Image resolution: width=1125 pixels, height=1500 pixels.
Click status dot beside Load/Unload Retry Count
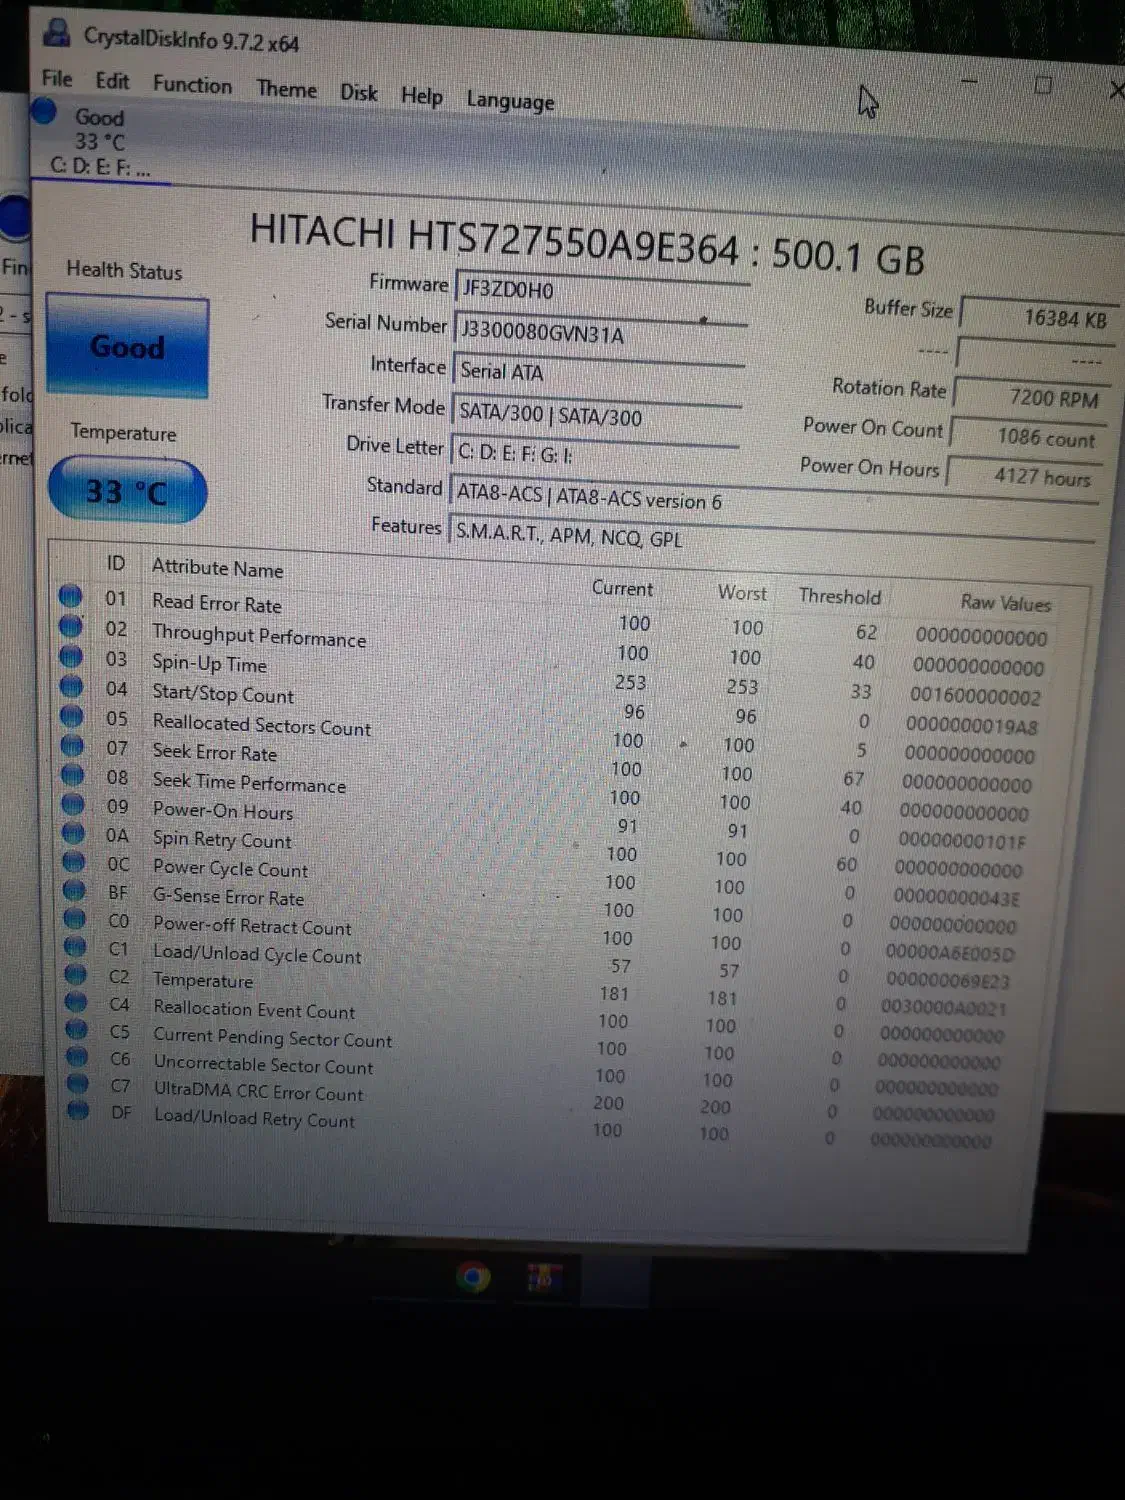pyautogui.click(x=78, y=1109)
